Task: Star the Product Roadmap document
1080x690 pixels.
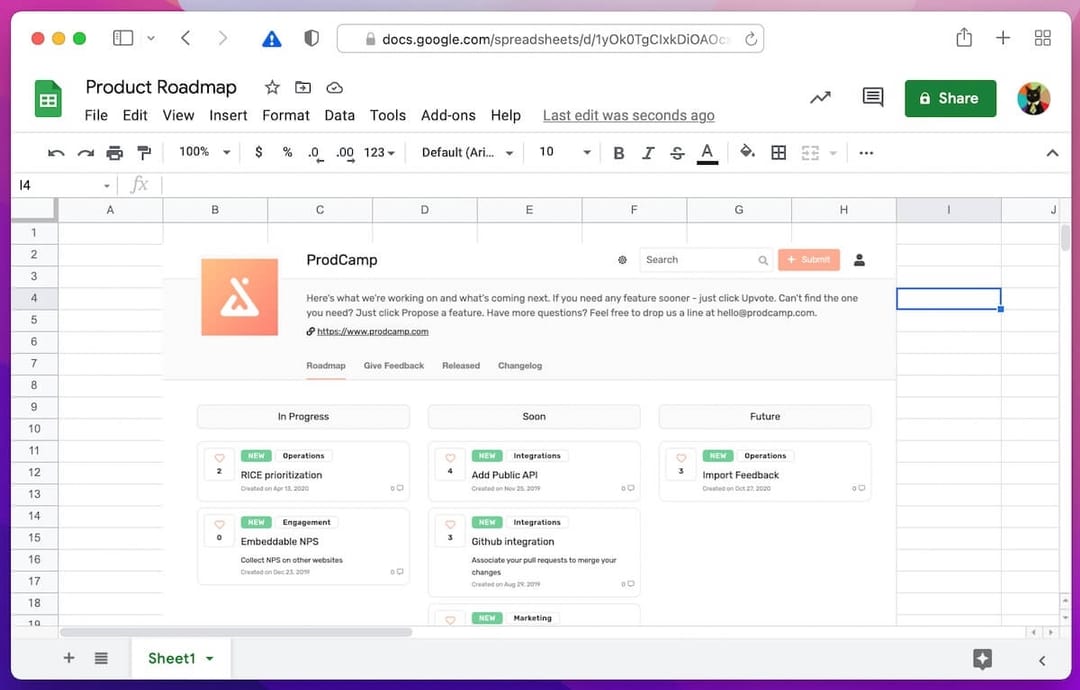Action: [x=272, y=87]
